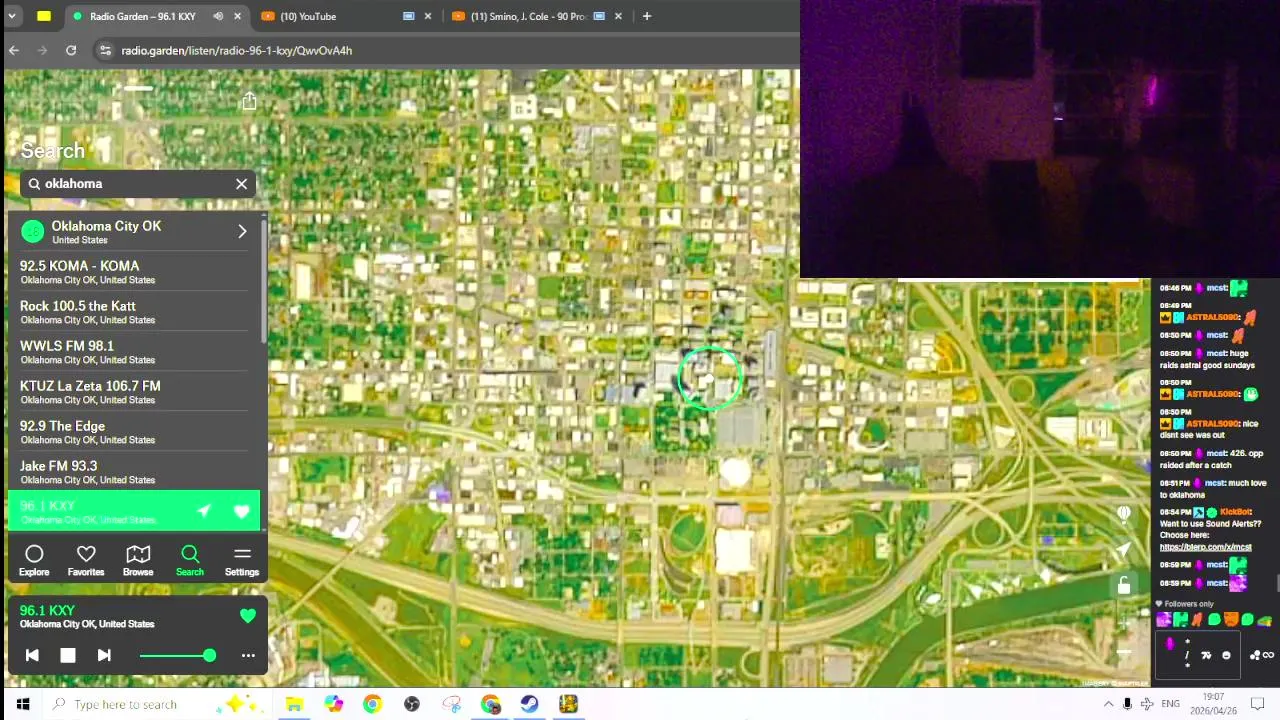The height and width of the screenshot is (720, 1280).
Task: Zoom in the map with plus
Action: tap(1124, 621)
